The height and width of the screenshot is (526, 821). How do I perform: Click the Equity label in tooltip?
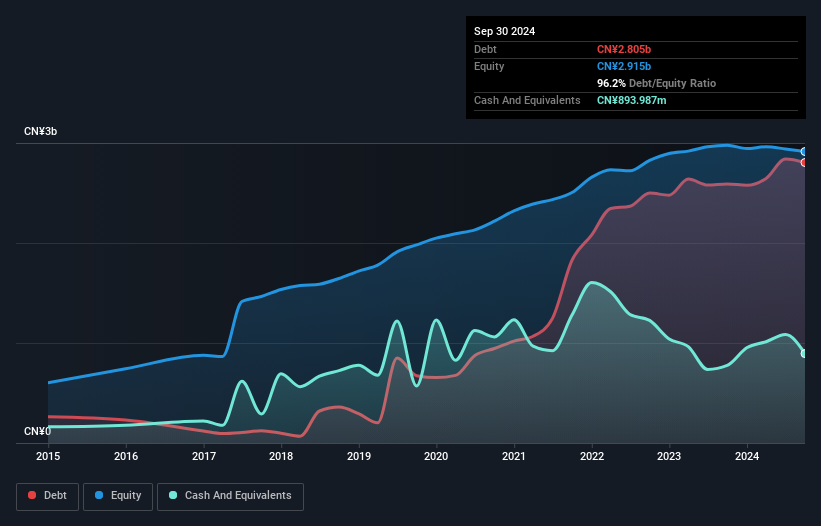point(489,66)
